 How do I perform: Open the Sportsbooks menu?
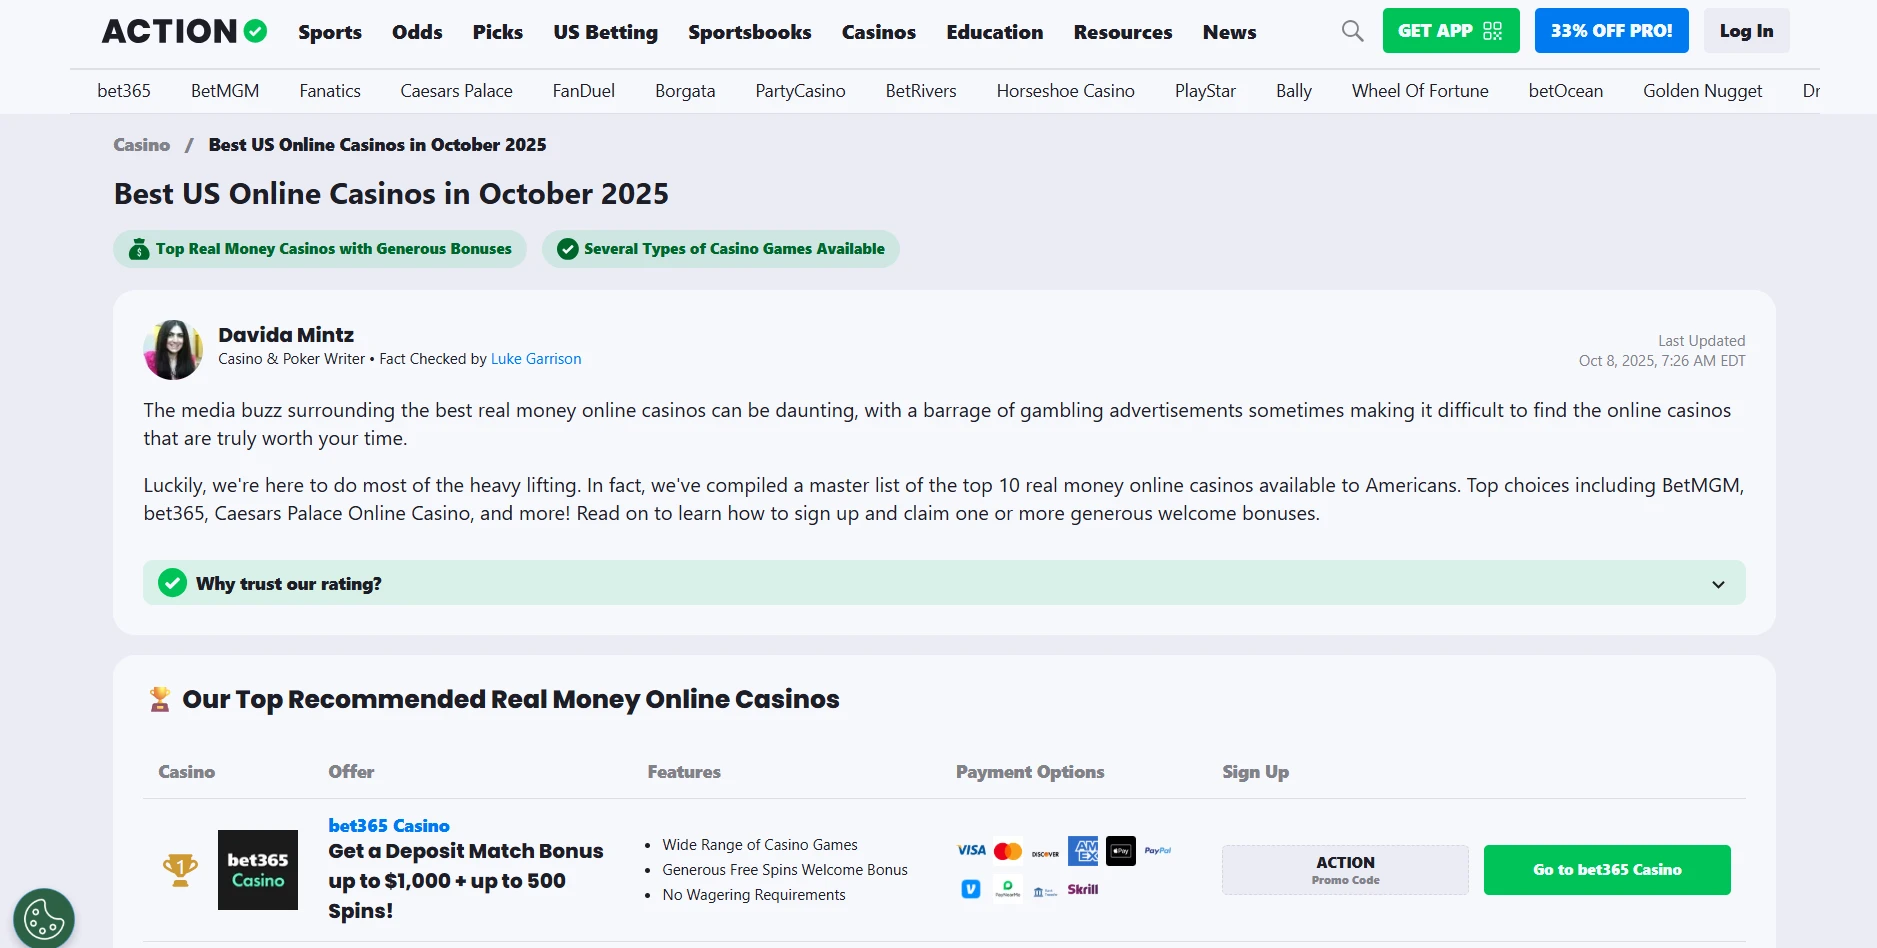(749, 32)
